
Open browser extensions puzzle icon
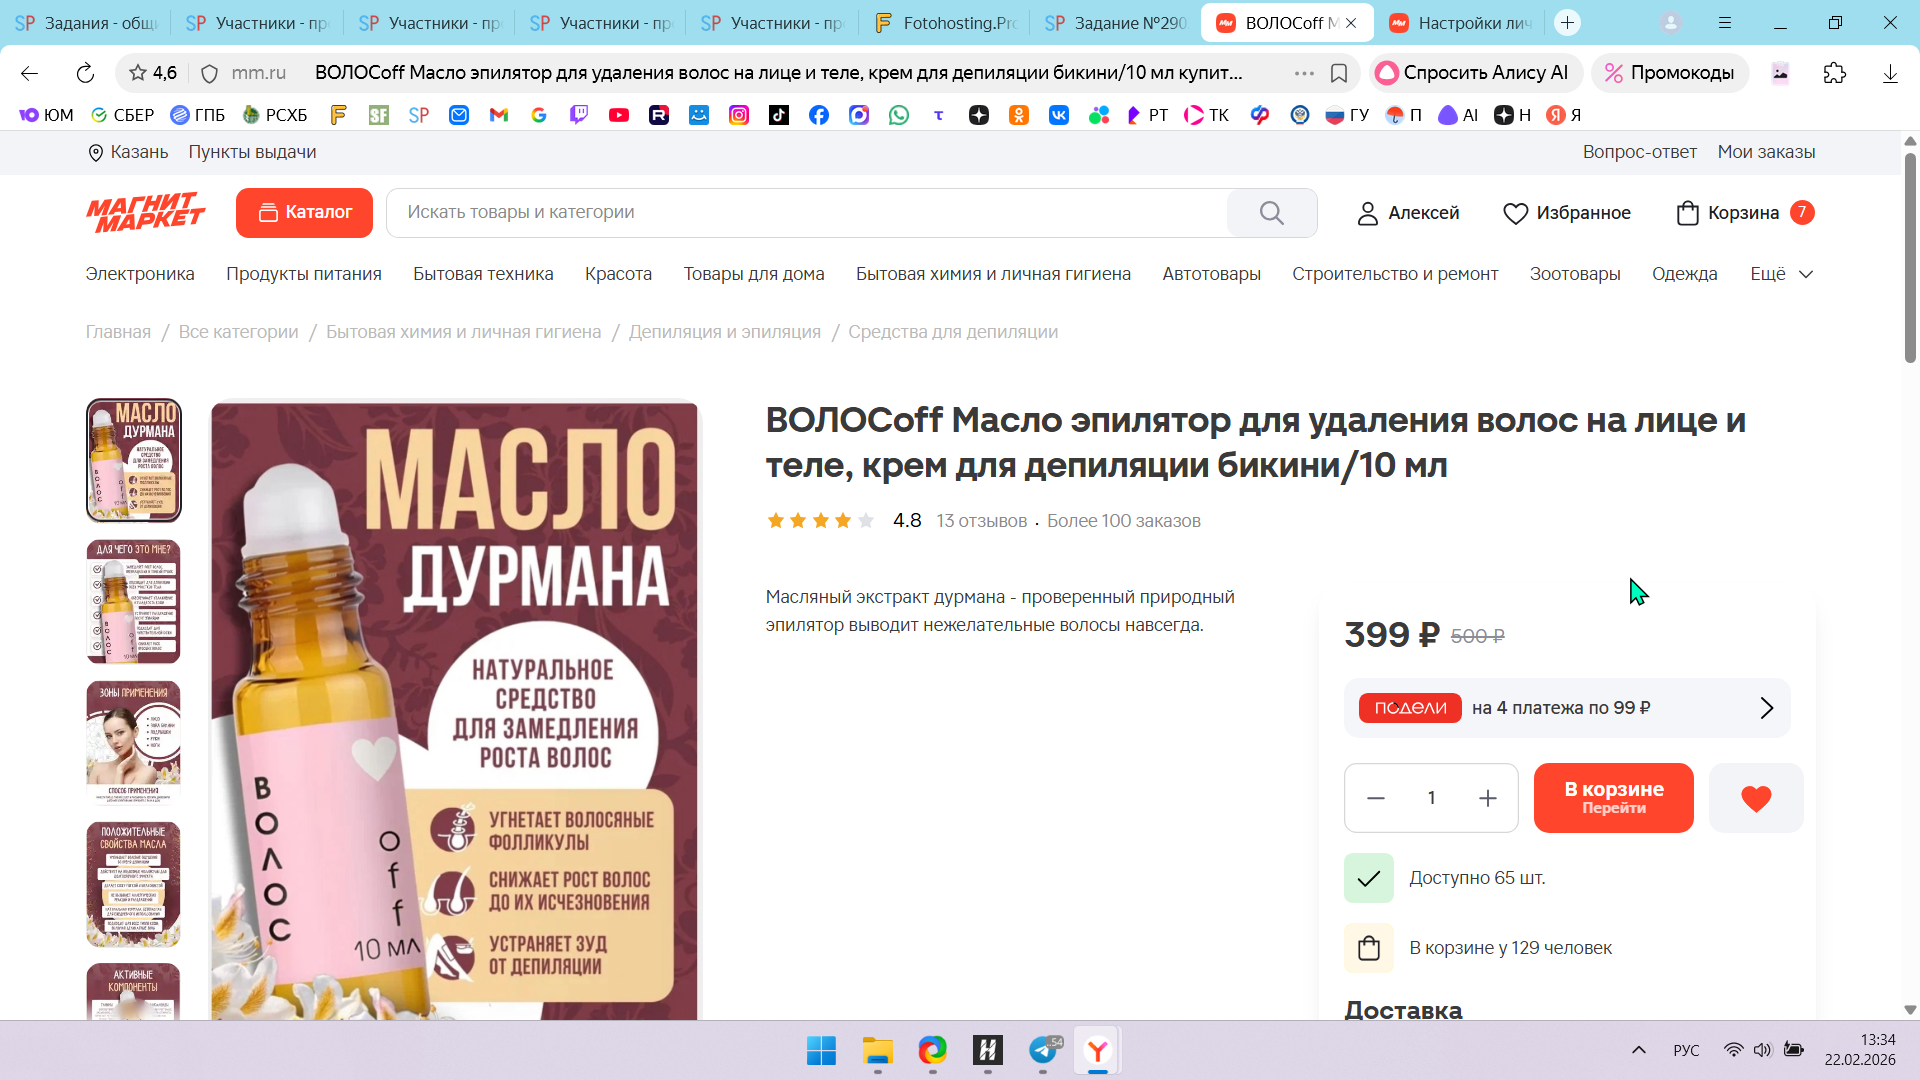pos(1834,73)
